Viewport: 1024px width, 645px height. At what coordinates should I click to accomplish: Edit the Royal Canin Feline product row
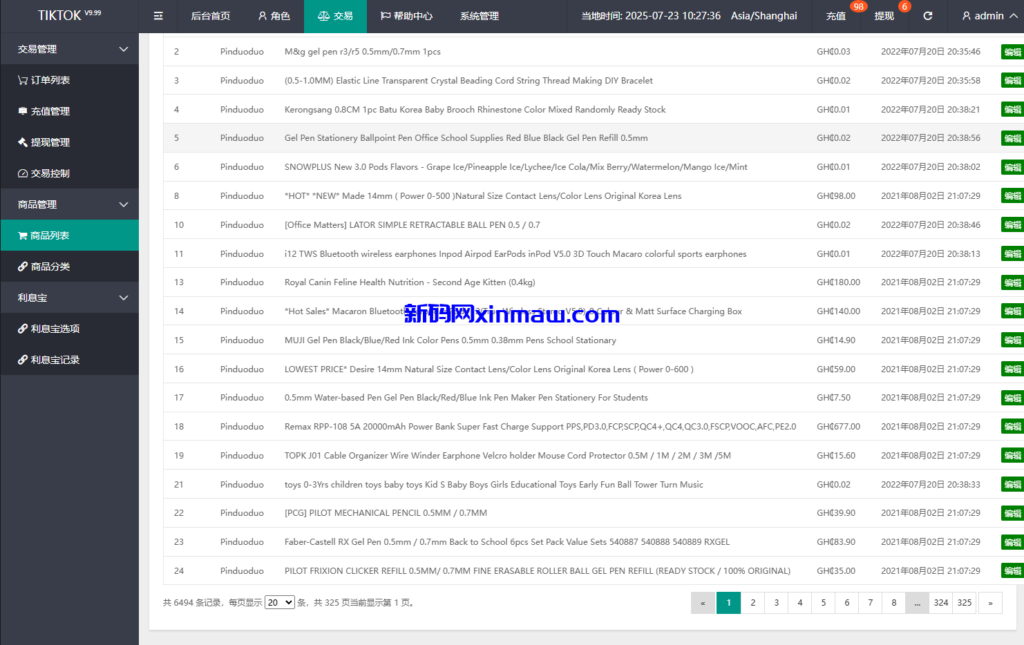pyautogui.click(x=1011, y=283)
